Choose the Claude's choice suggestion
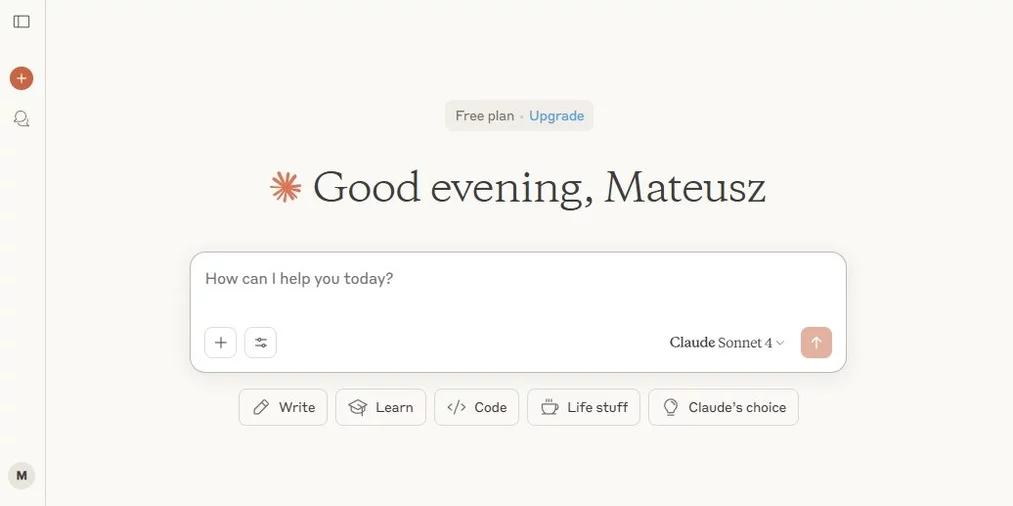This screenshot has width=1013, height=506. (x=724, y=407)
